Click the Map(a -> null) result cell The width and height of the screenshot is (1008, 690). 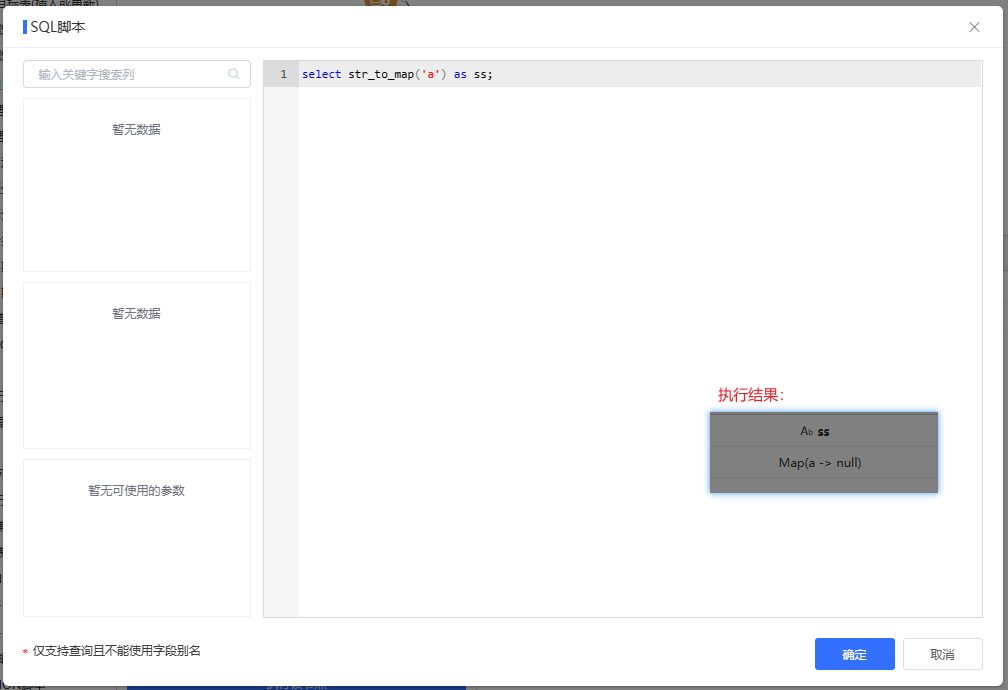pyautogui.click(x=820, y=462)
